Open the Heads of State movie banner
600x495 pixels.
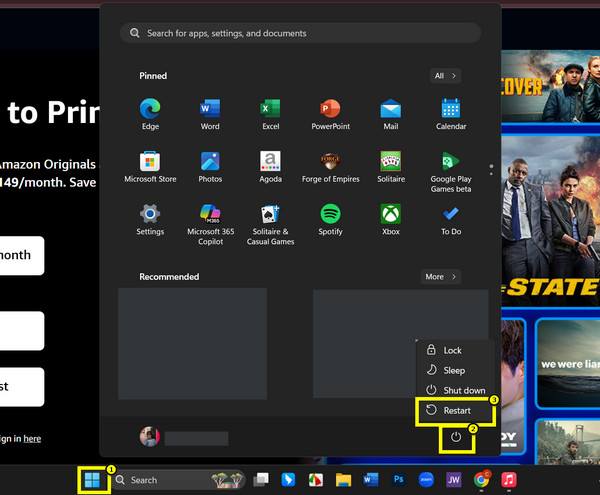551,221
